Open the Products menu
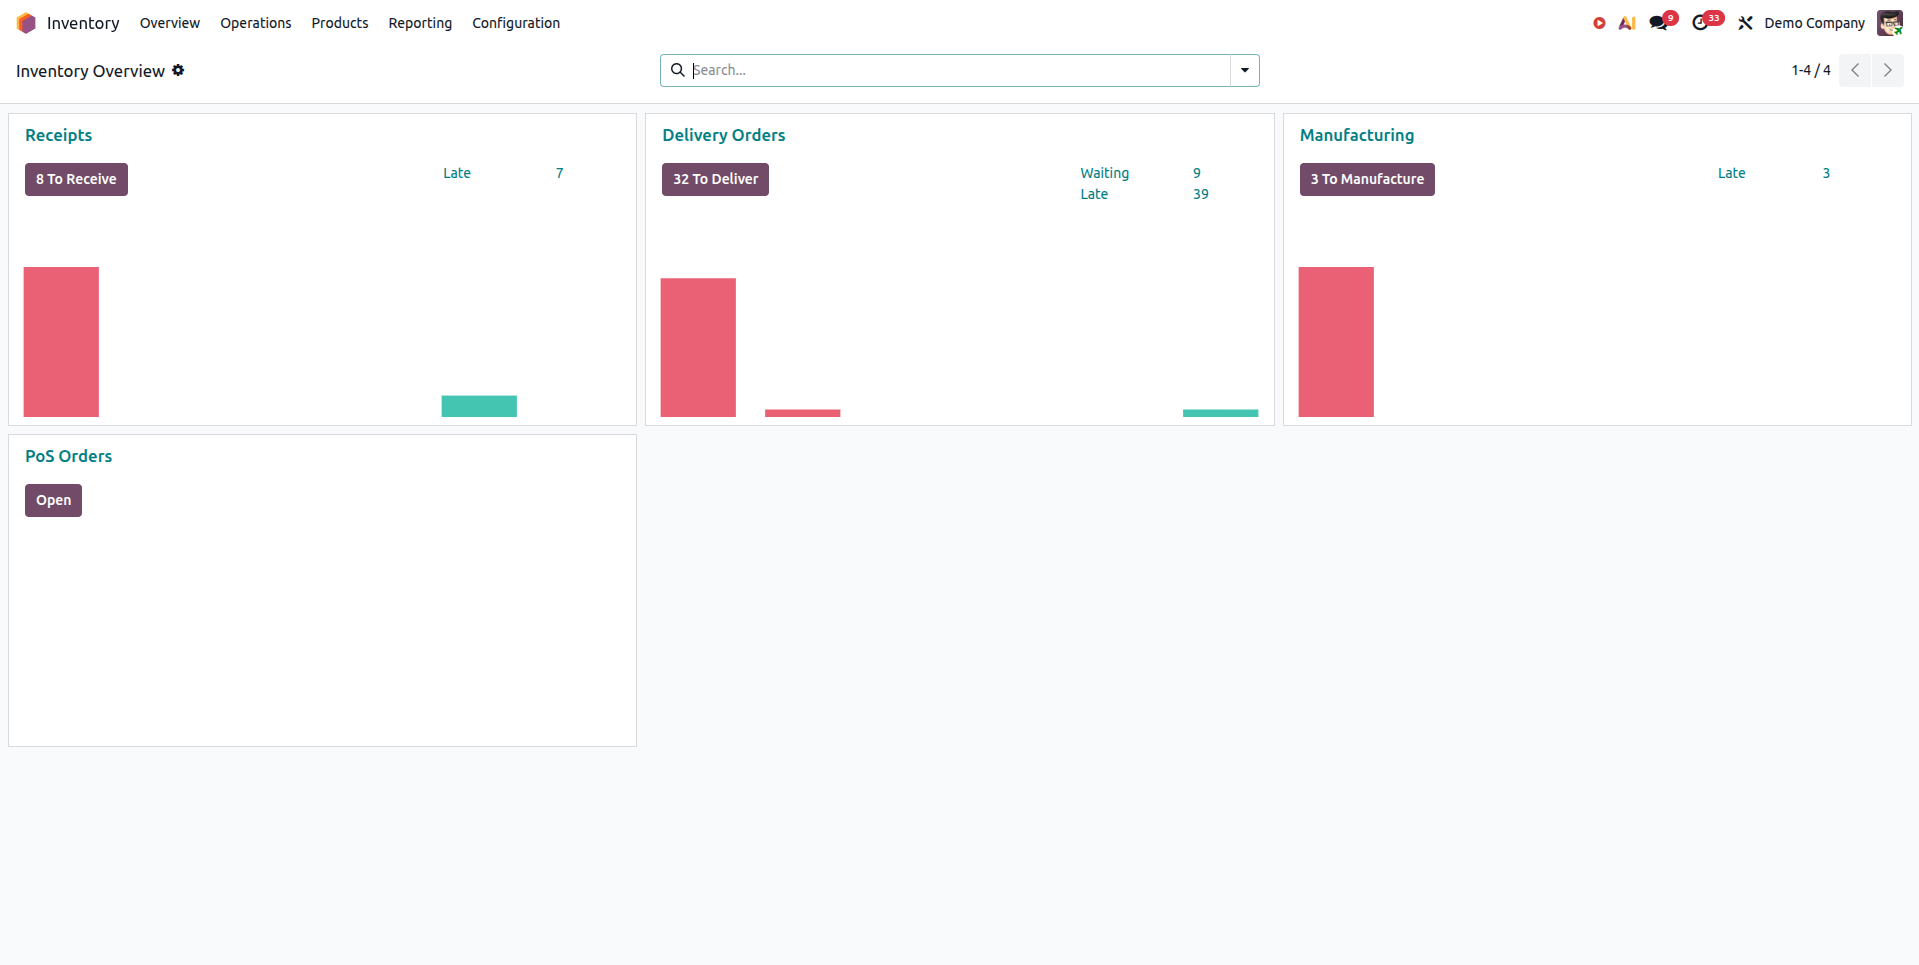Viewport: 1919px width, 965px height. [340, 23]
